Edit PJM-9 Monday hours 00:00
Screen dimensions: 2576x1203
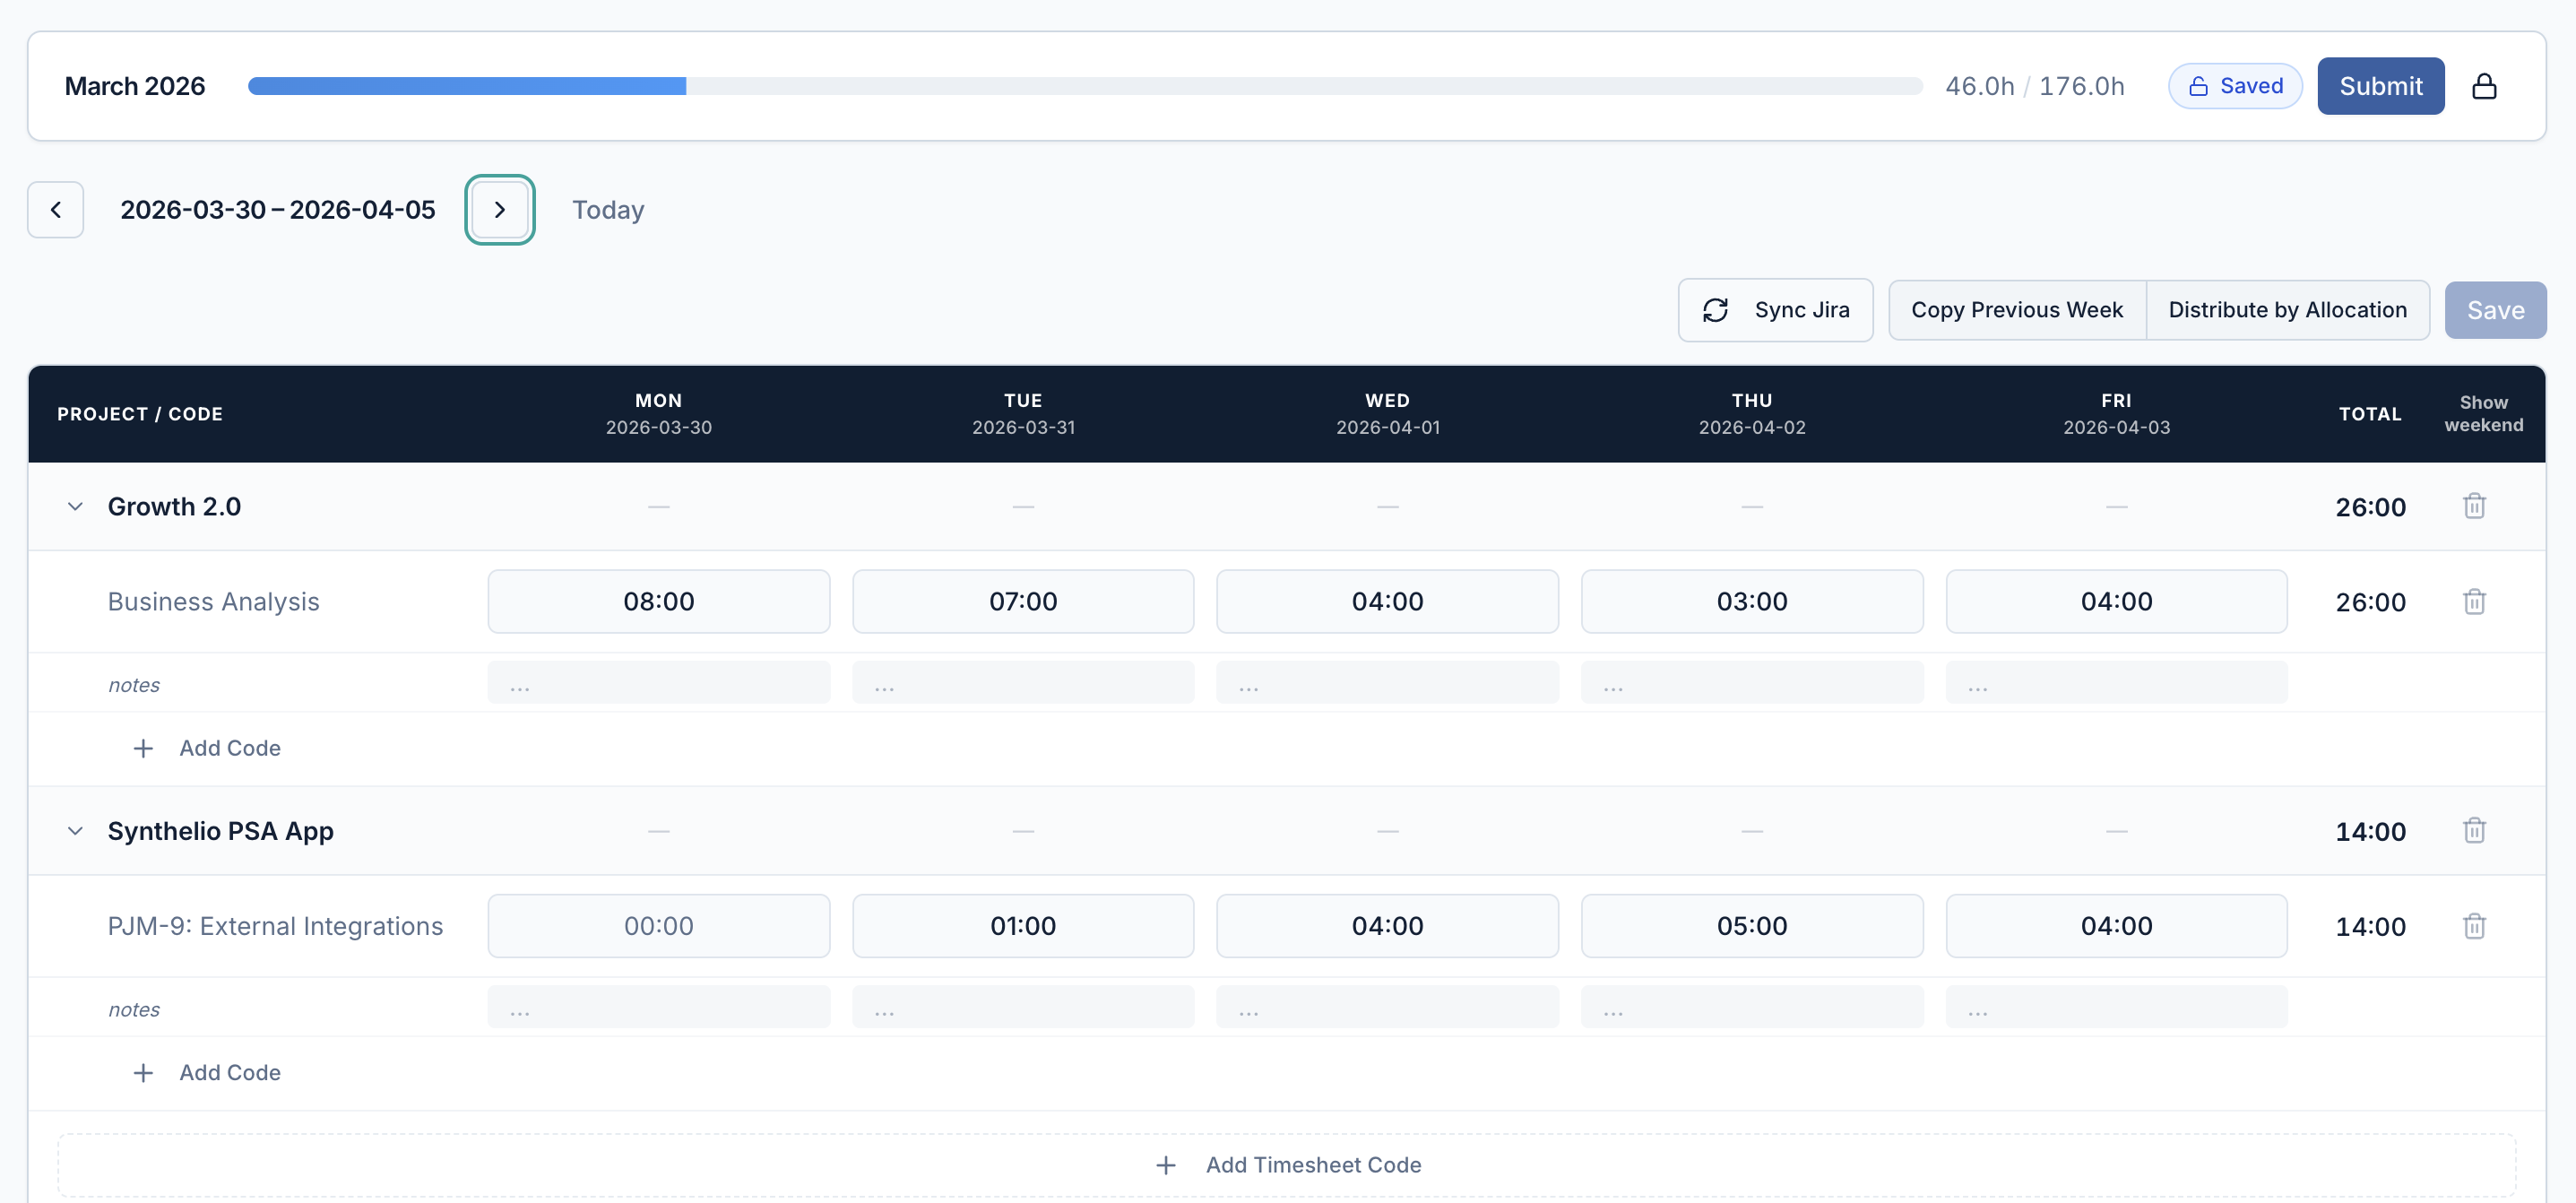click(658, 926)
